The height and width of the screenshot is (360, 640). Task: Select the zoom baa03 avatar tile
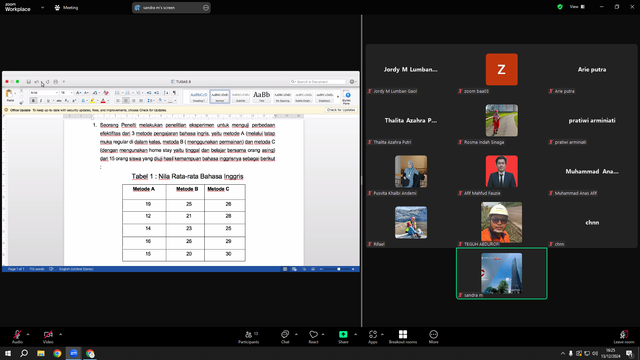[502, 69]
